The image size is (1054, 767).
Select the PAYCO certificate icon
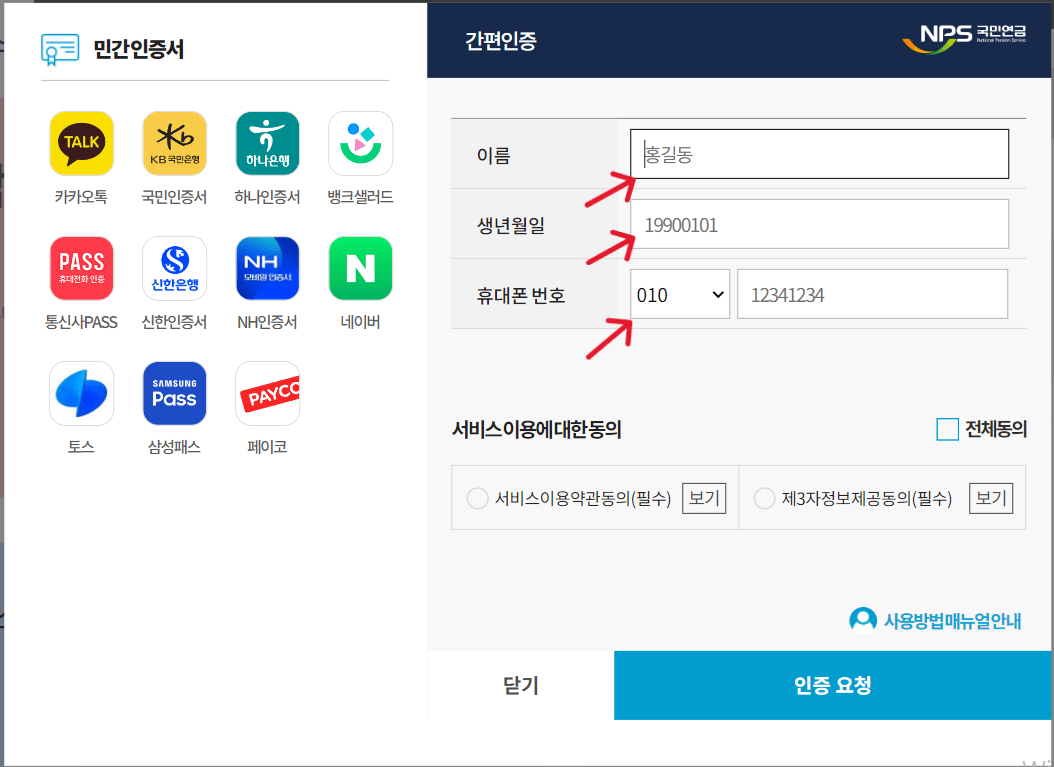coord(267,393)
